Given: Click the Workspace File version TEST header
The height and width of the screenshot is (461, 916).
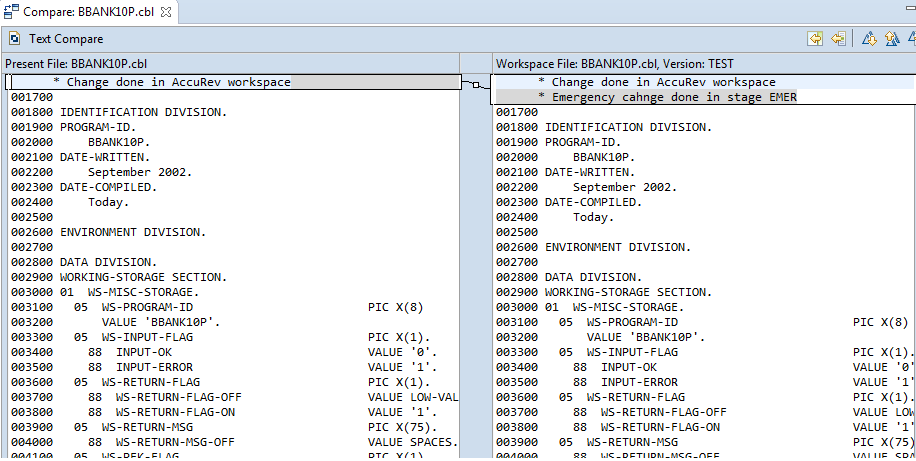Looking at the screenshot, I should (x=614, y=62).
